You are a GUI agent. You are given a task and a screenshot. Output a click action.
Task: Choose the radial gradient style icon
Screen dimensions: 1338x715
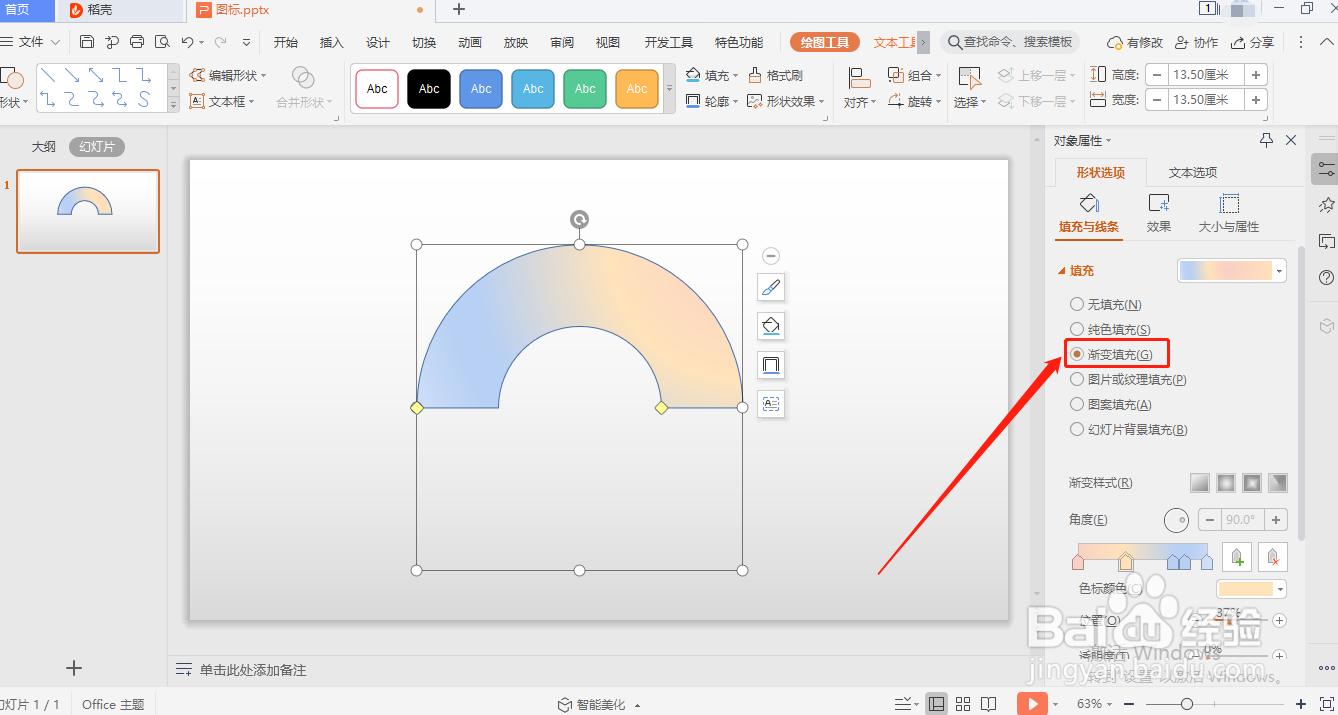(1226, 483)
